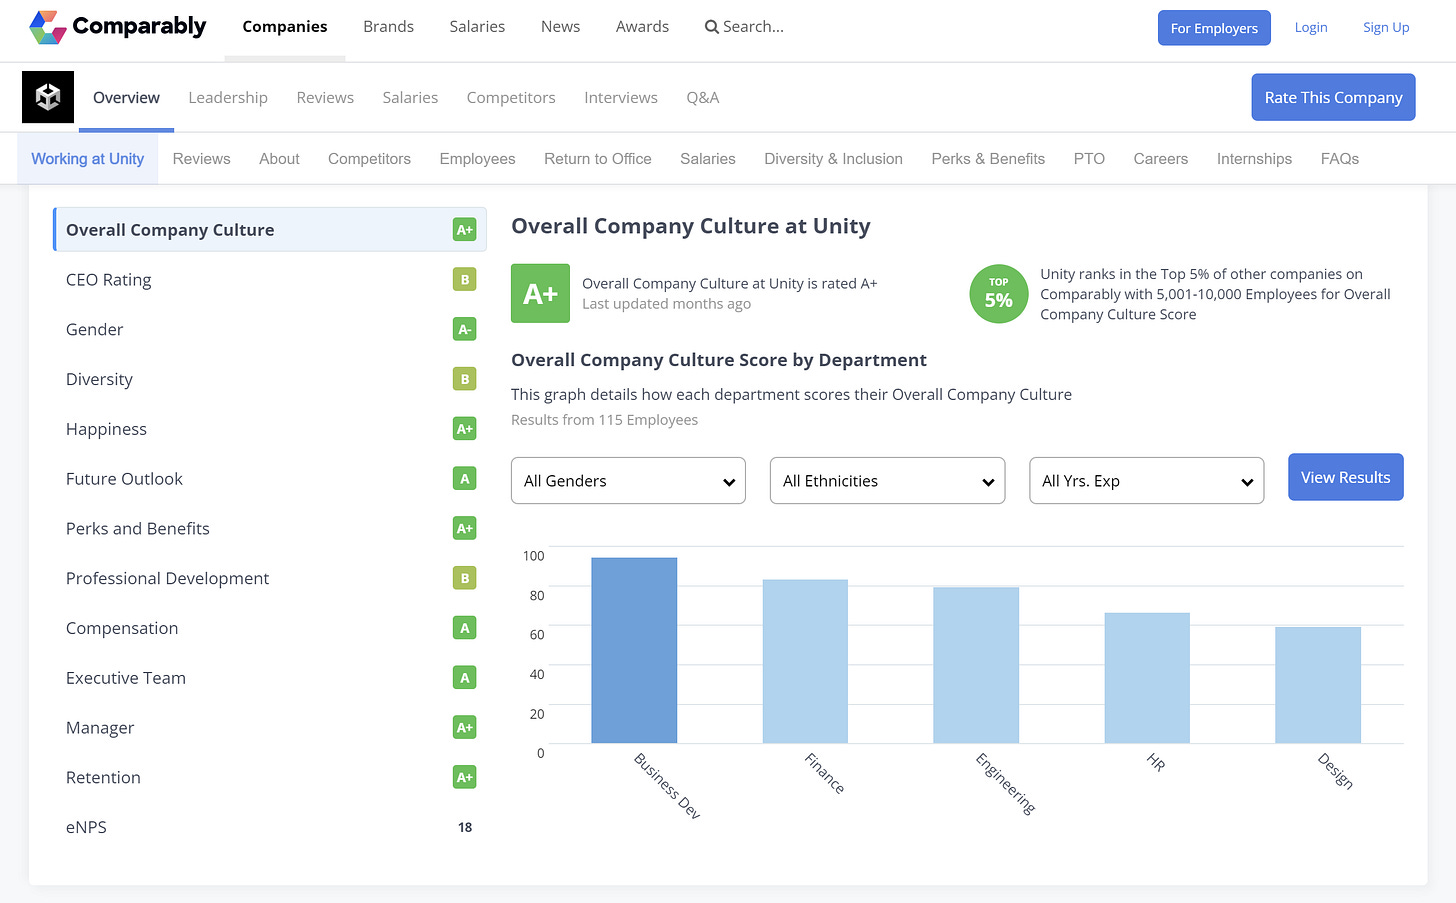Click the large A+ culture grade badge
1456x903 pixels.
click(540, 293)
